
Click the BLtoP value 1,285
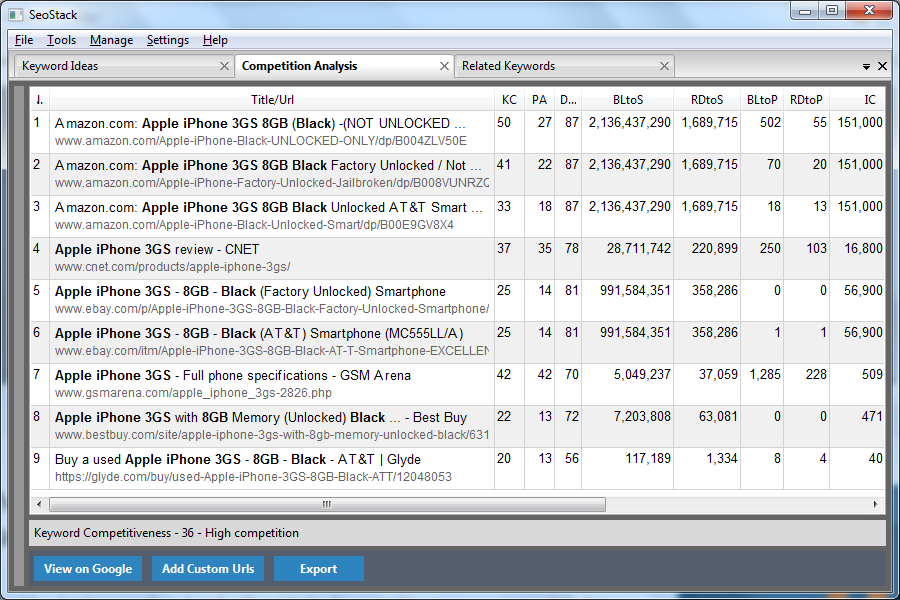click(x=765, y=374)
